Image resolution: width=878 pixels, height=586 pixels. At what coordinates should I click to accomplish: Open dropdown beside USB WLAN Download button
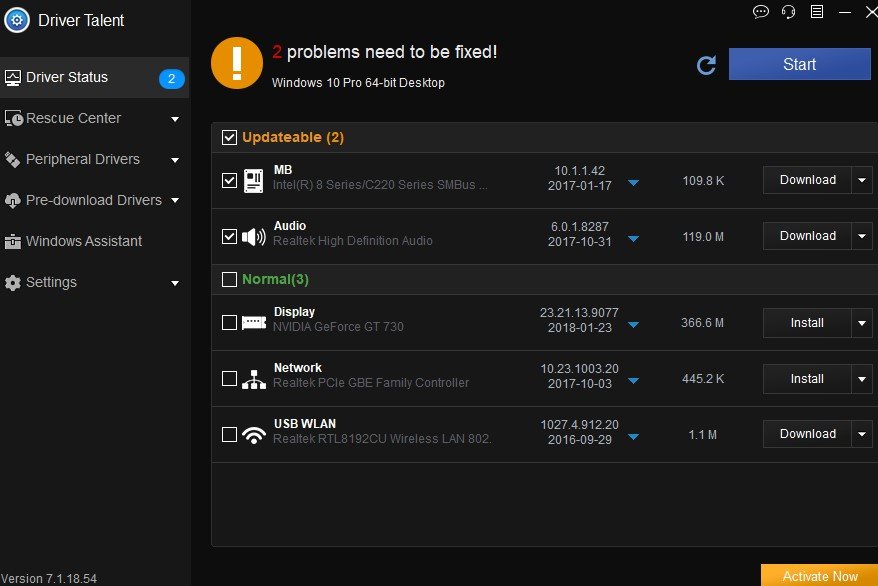click(x=862, y=434)
